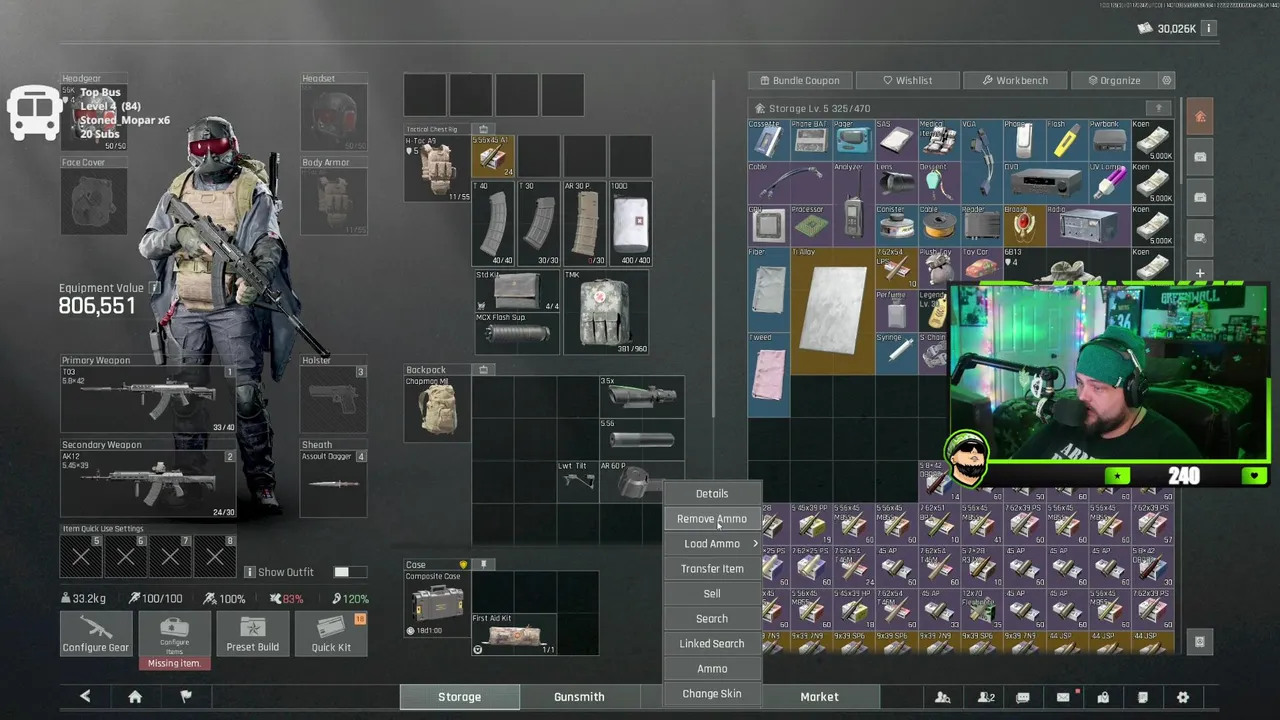Select Sell in context menu
Image resolution: width=1280 pixels, height=720 pixels.
tap(712, 593)
